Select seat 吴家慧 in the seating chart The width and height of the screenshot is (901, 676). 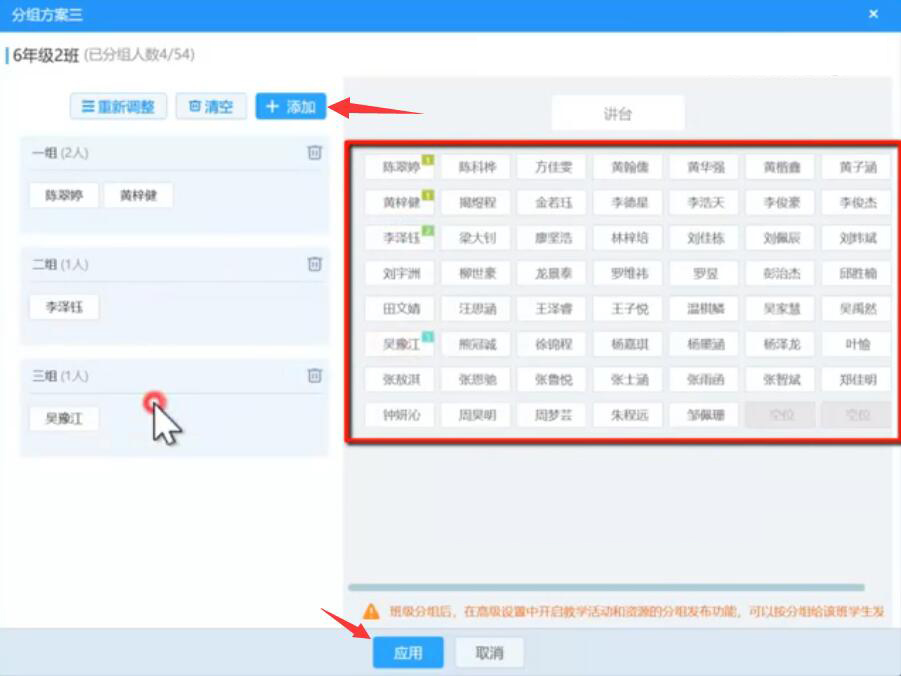pyautogui.click(x=781, y=309)
